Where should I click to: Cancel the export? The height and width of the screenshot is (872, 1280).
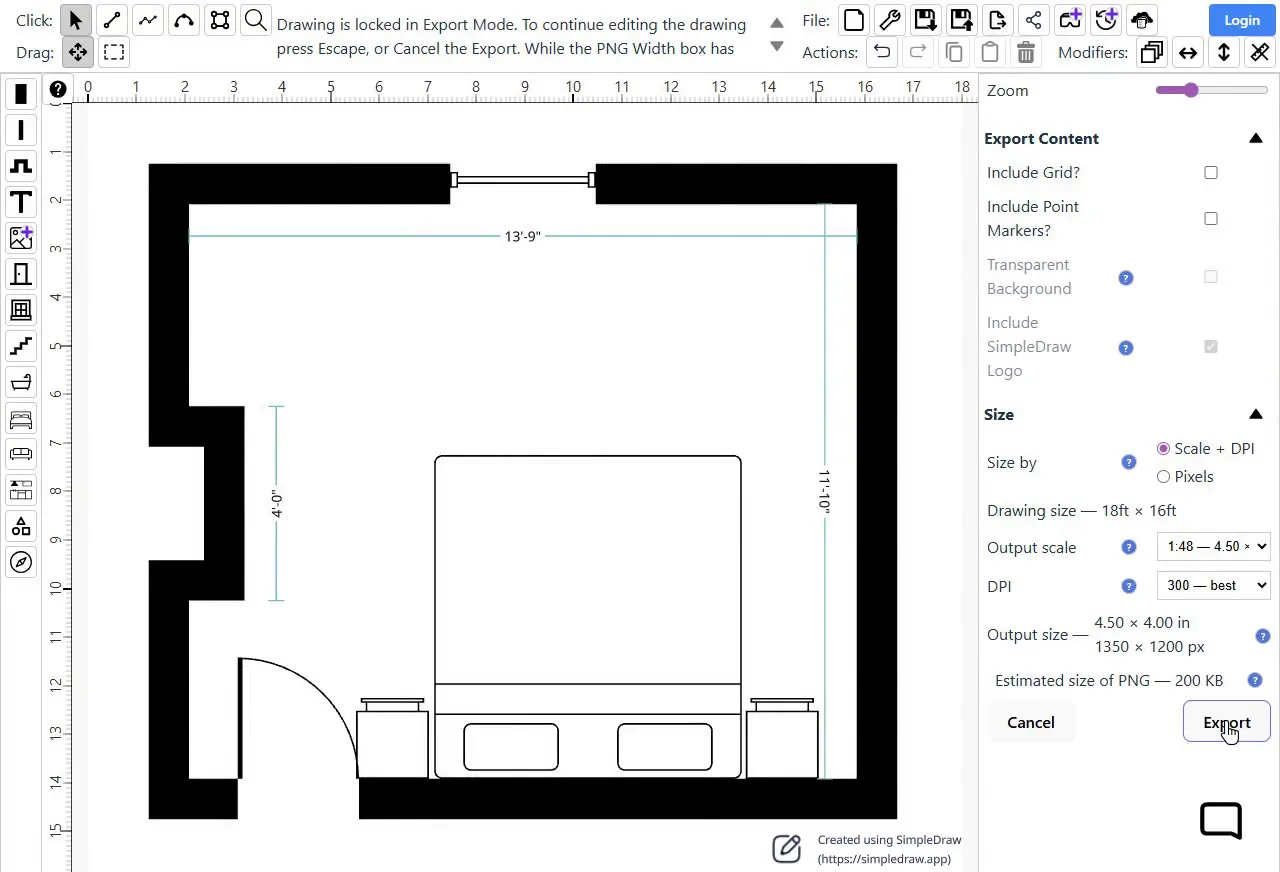(1031, 723)
